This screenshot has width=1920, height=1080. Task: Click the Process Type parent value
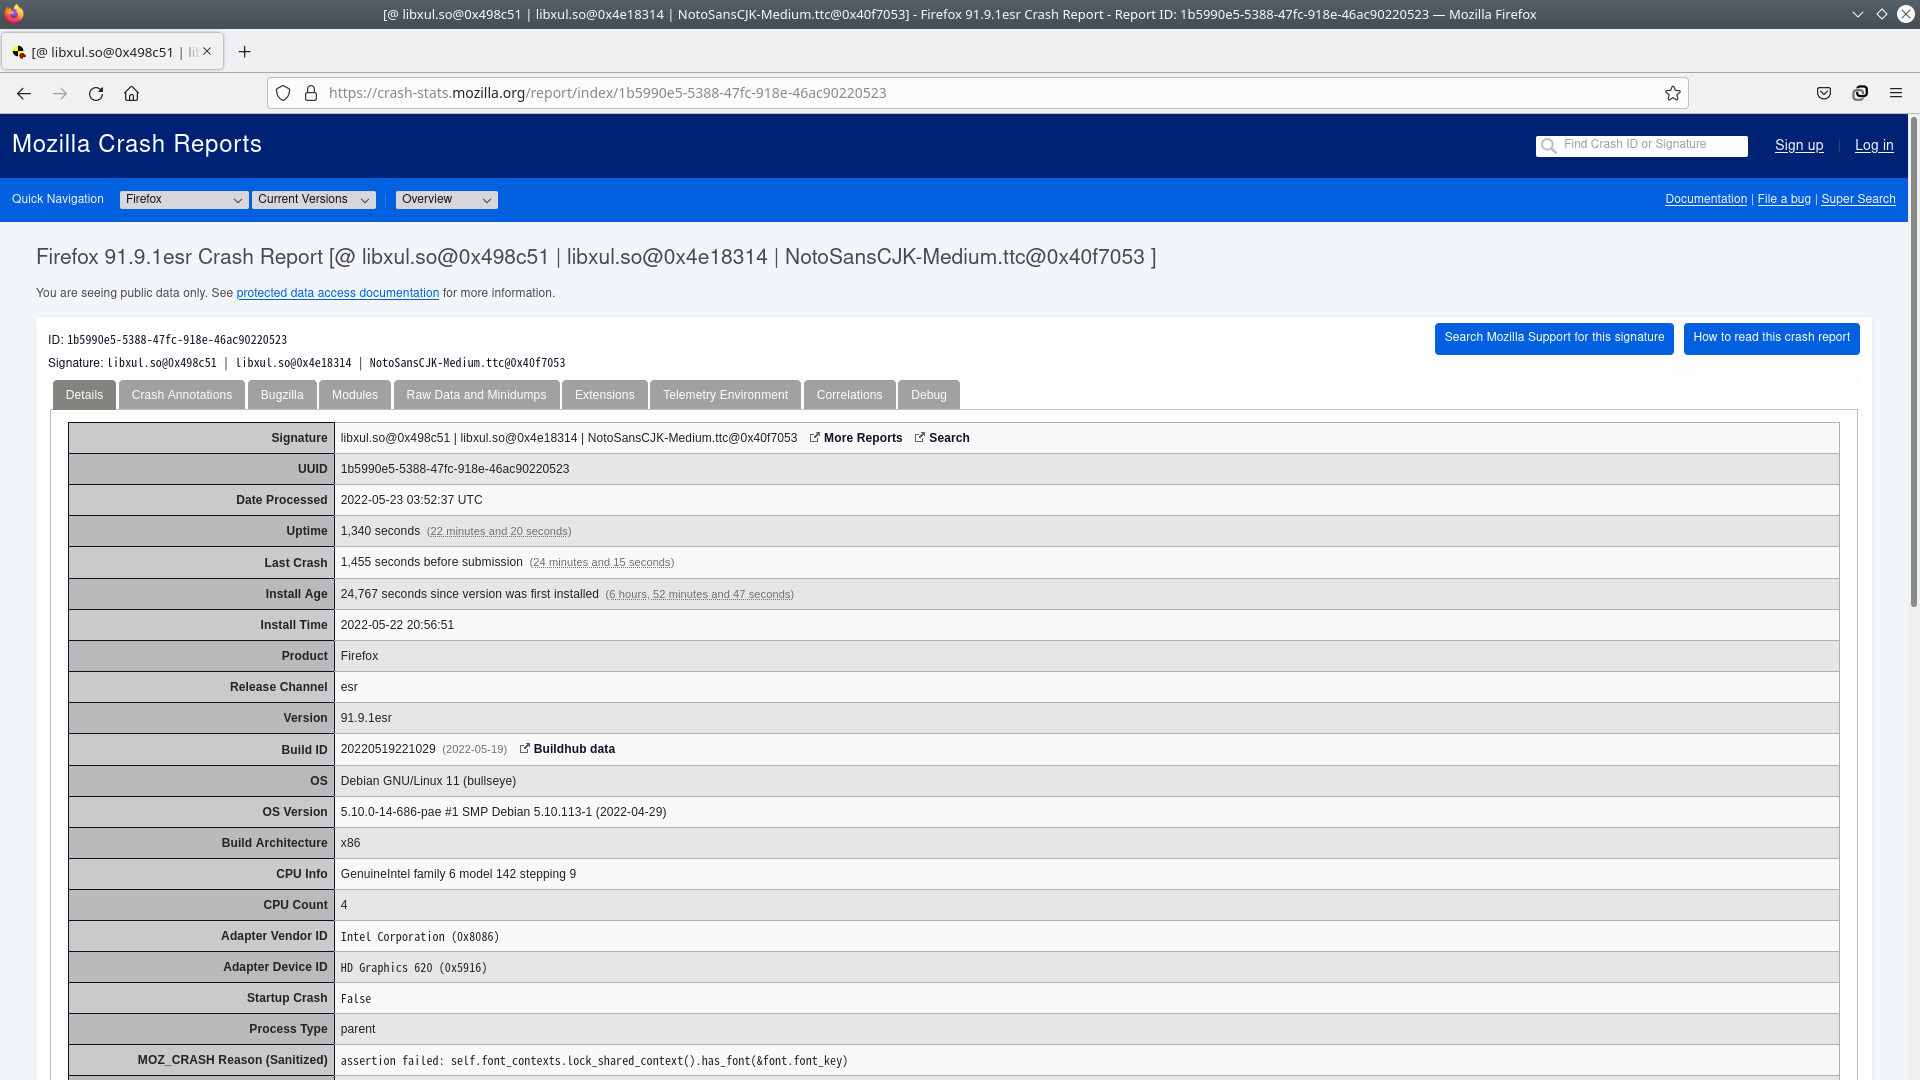pyautogui.click(x=358, y=1029)
